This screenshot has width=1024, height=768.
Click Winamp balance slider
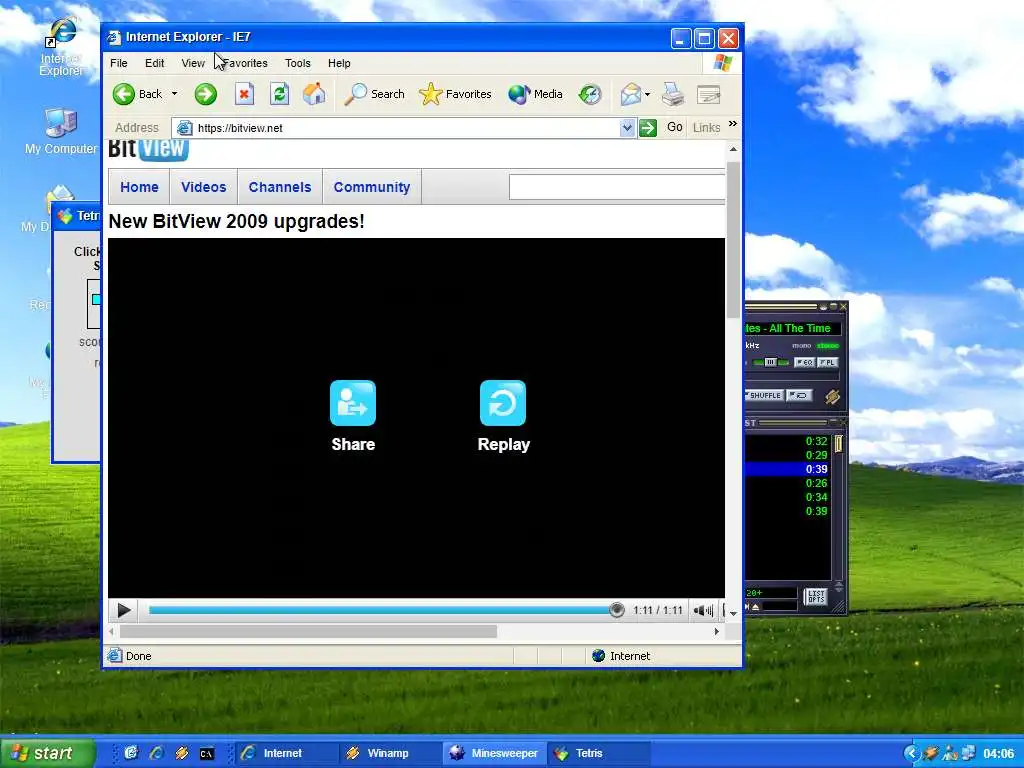point(771,362)
